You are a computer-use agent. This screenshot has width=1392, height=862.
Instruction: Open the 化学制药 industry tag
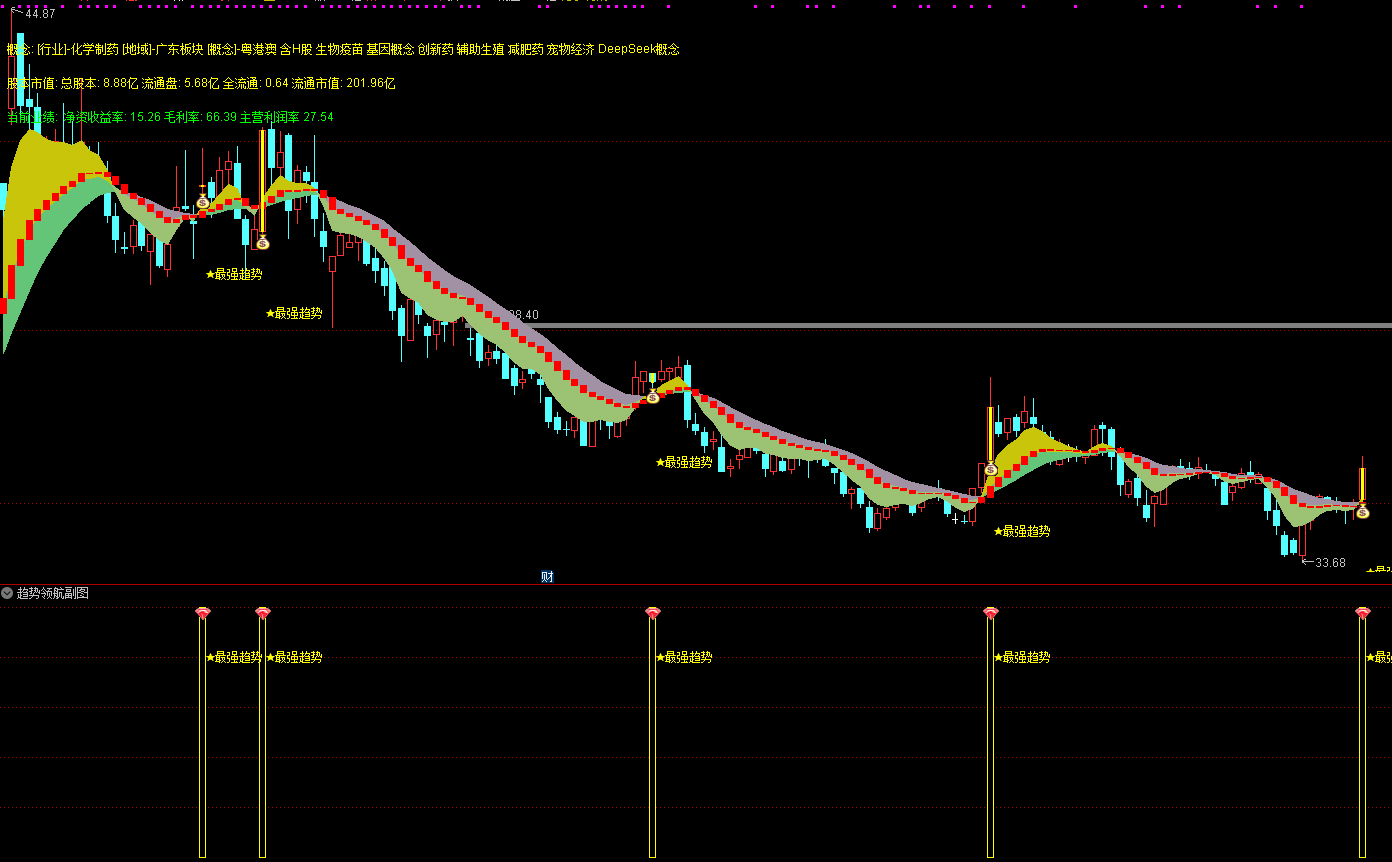[95, 49]
